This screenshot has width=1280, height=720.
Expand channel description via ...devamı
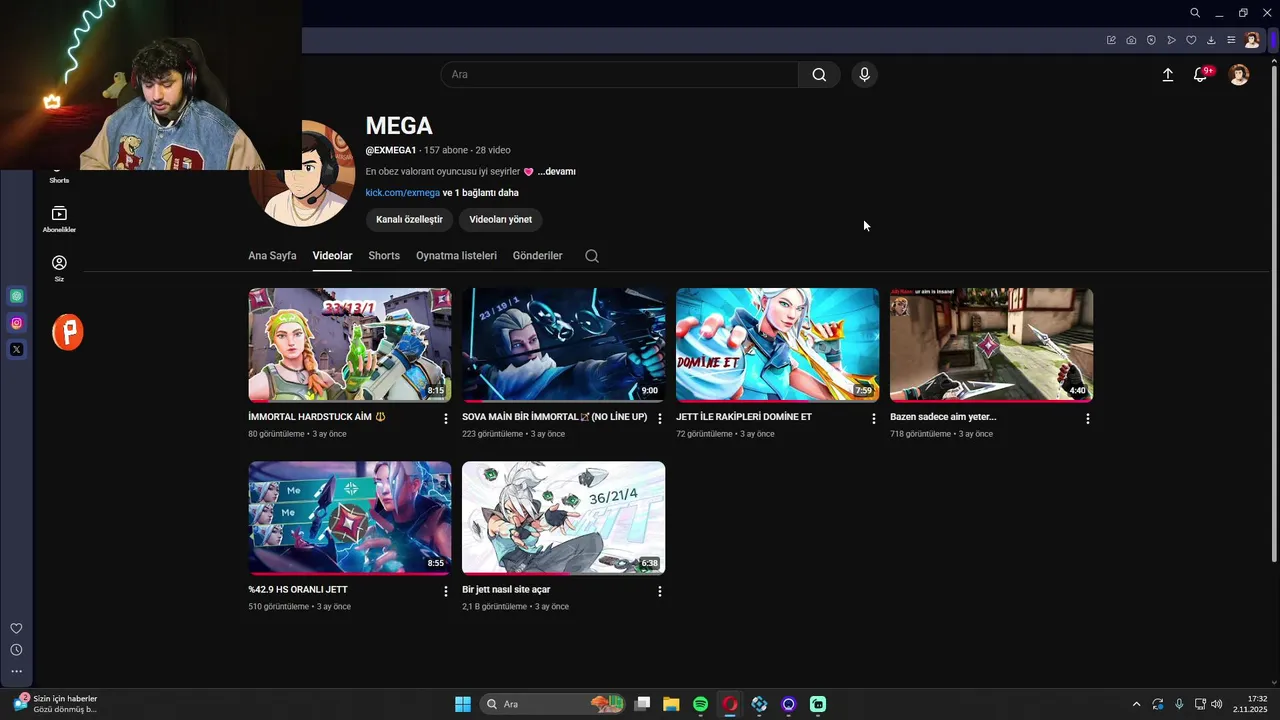(556, 172)
